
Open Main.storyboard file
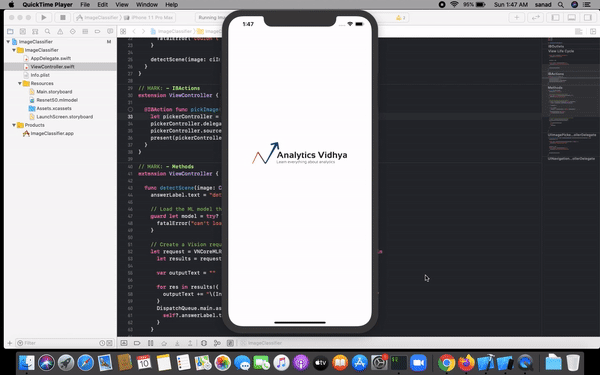pos(54,92)
